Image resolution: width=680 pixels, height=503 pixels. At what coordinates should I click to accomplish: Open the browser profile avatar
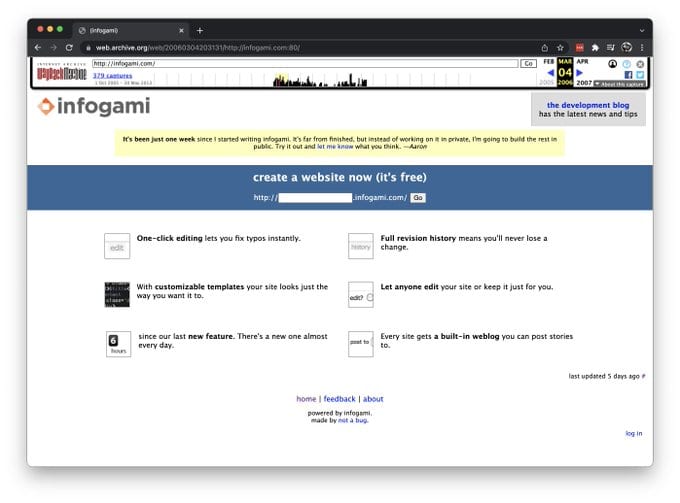pos(626,47)
